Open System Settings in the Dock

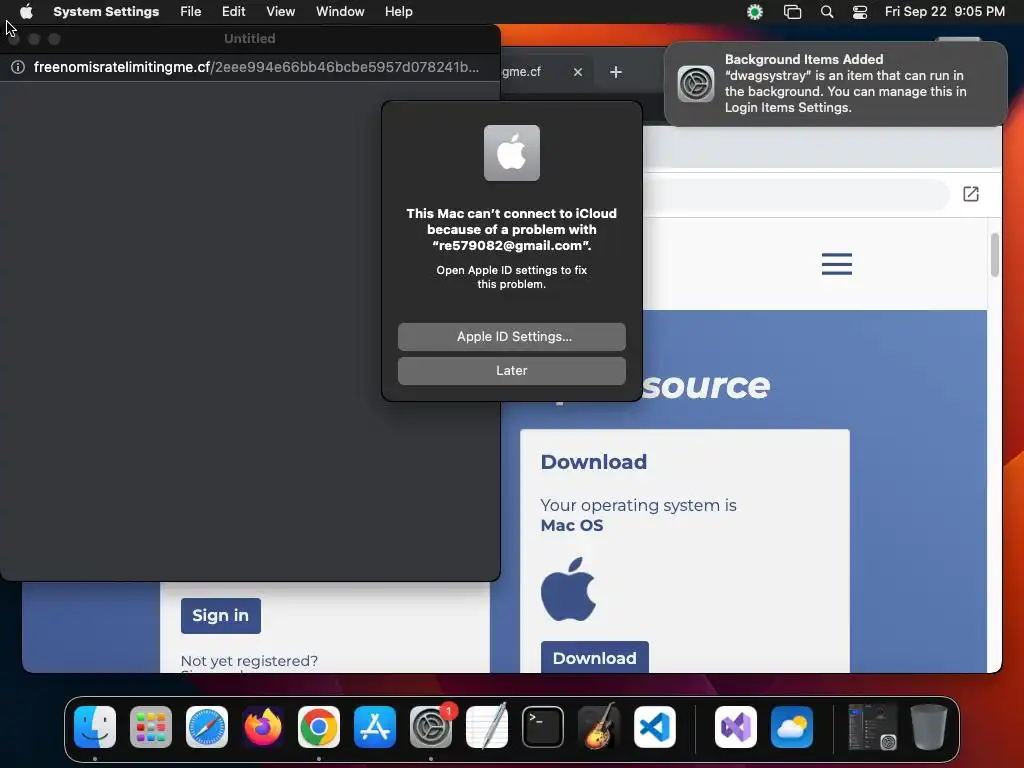point(431,727)
